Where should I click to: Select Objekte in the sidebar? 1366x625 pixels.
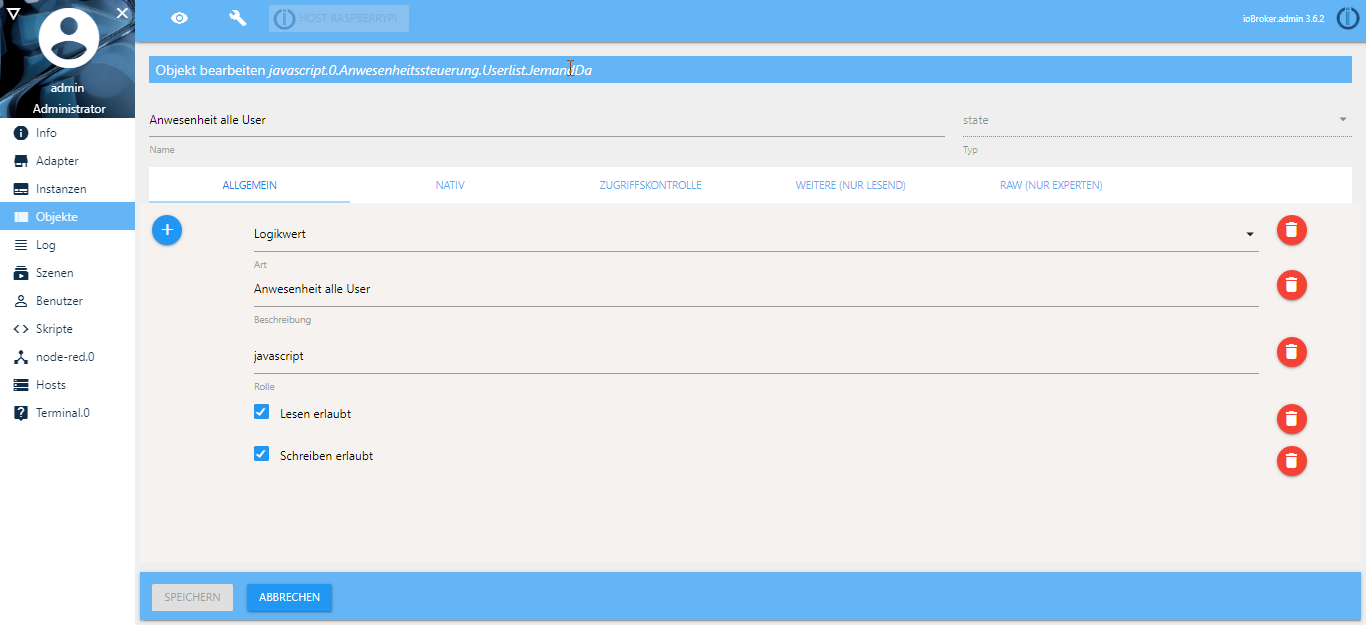pyautogui.click(x=67, y=217)
